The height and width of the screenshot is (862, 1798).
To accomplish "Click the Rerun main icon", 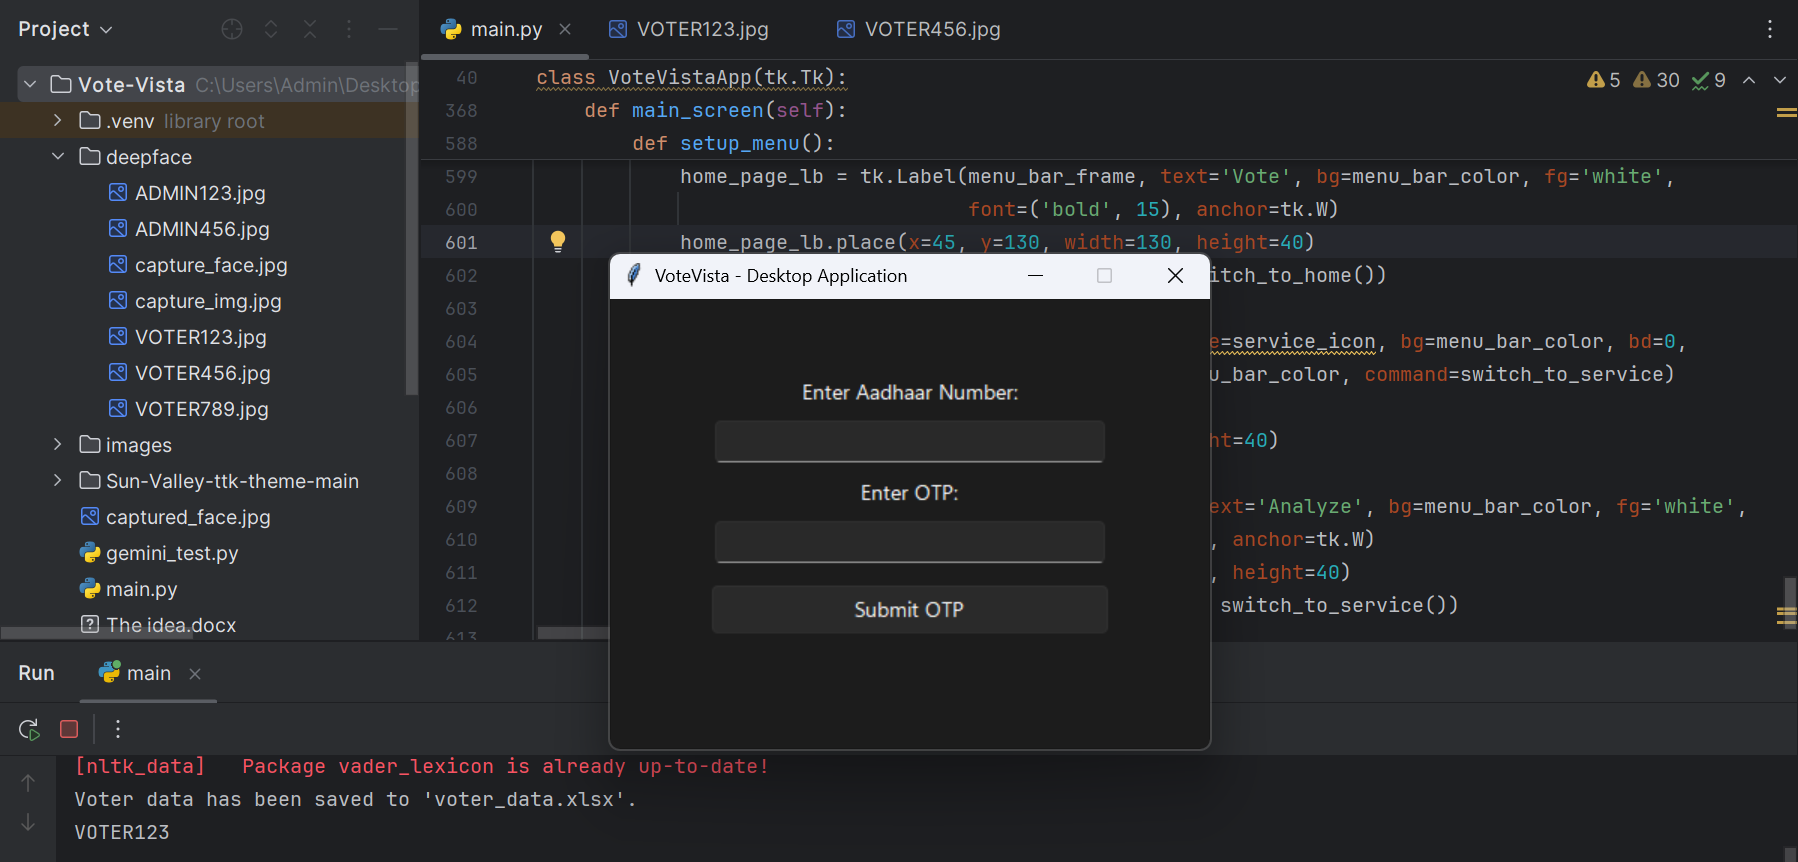I will [29, 729].
